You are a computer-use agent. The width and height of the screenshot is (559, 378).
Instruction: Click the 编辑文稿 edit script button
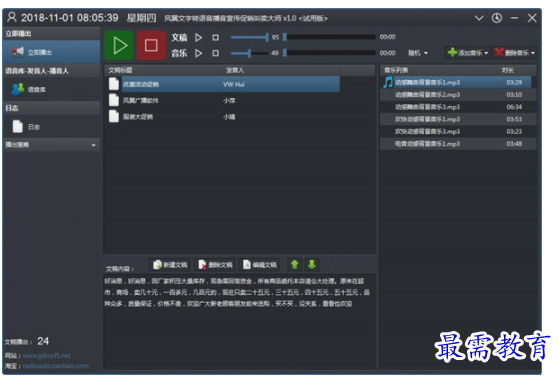pos(260,265)
